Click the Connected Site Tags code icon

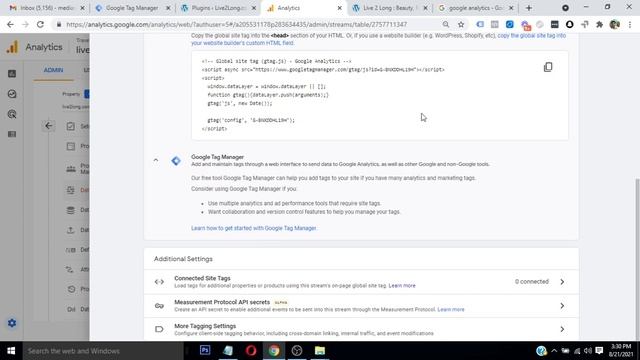159,282
